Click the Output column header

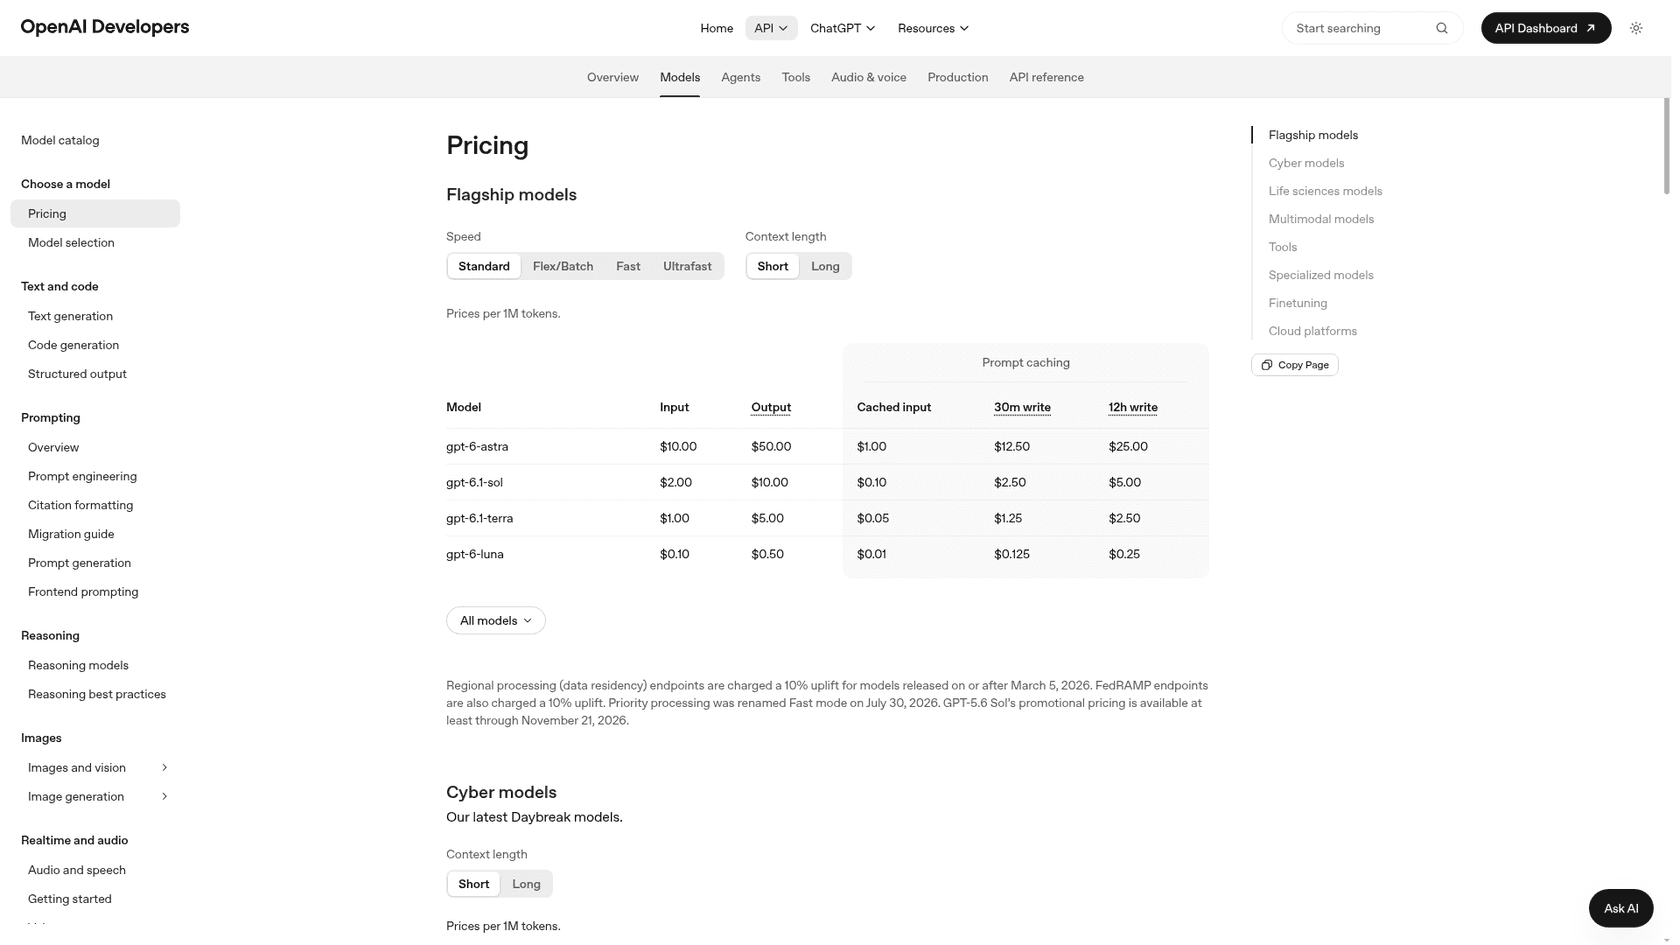(771, 407)
